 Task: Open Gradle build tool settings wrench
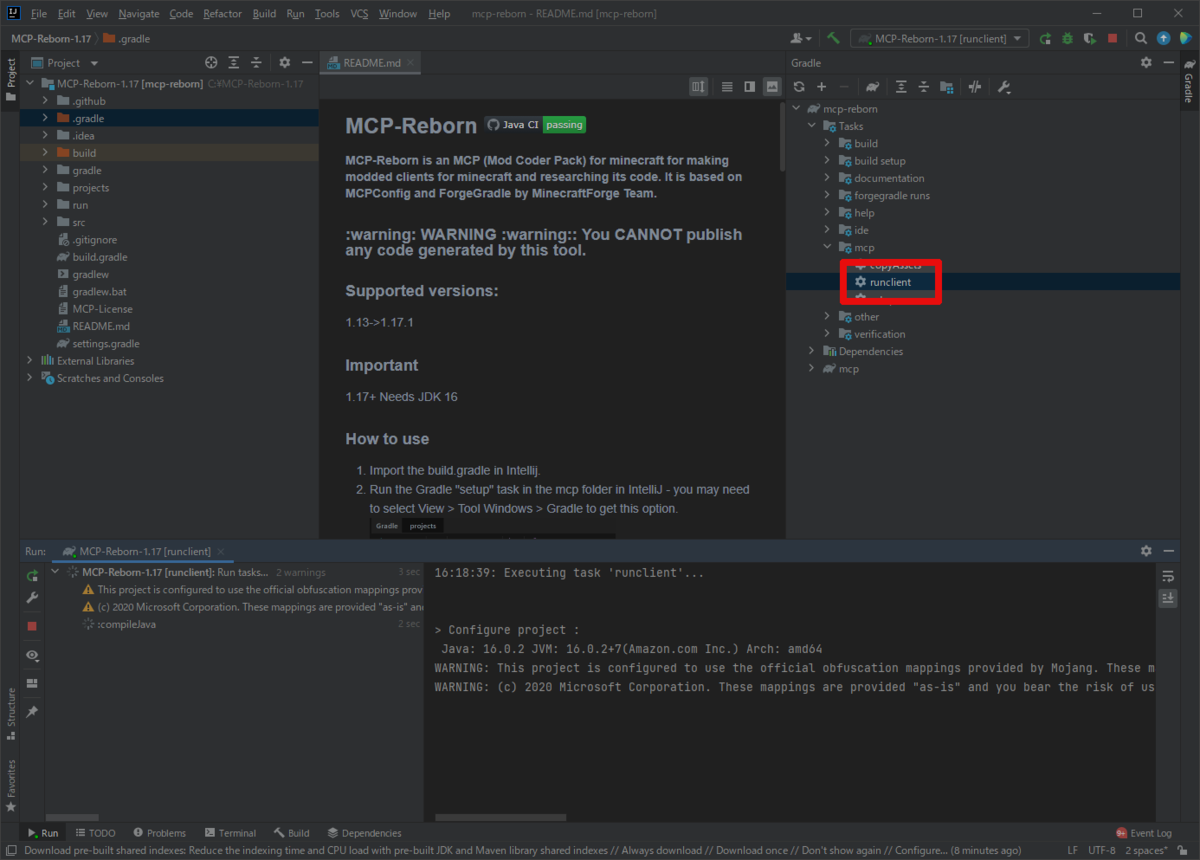point(1004,87)
